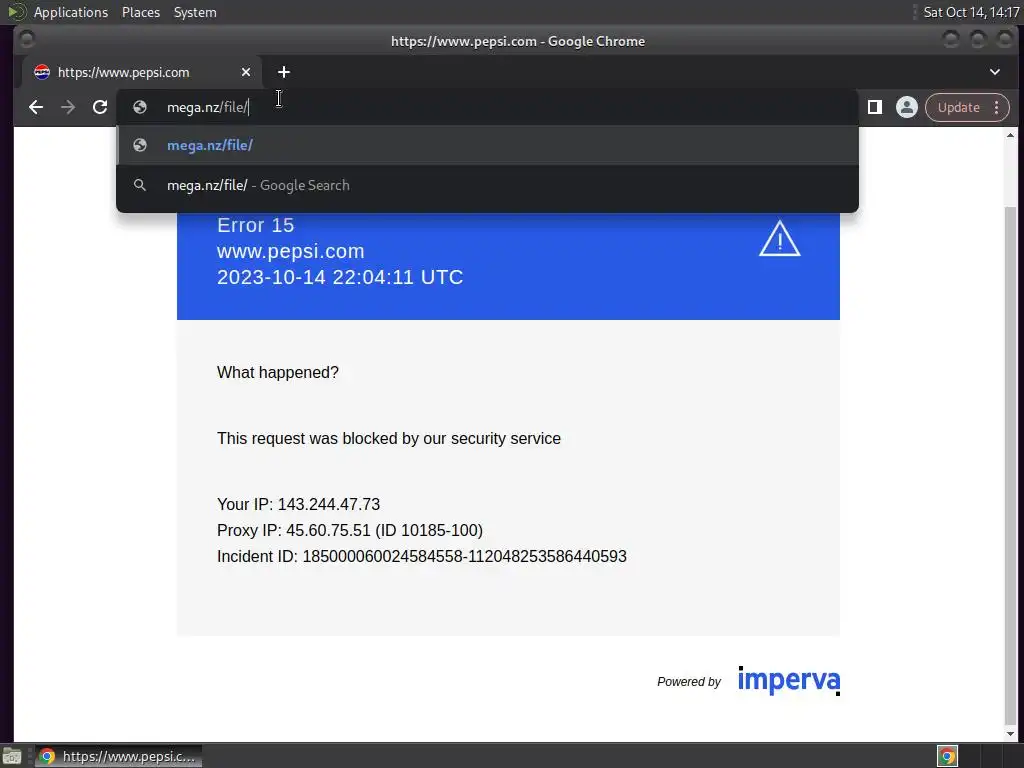Click the forward navigation arrow

(x=68, y=107)
